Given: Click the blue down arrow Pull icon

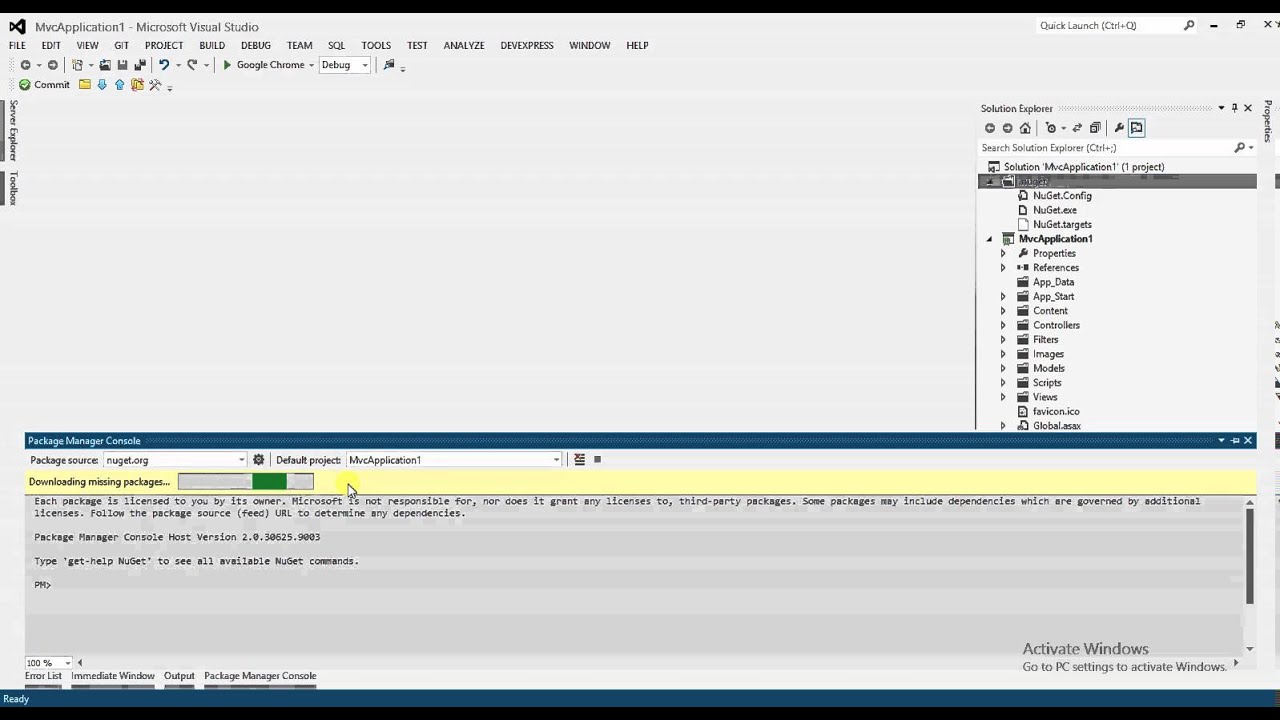Looking at the screenshot, I should (x=102, y=85).
